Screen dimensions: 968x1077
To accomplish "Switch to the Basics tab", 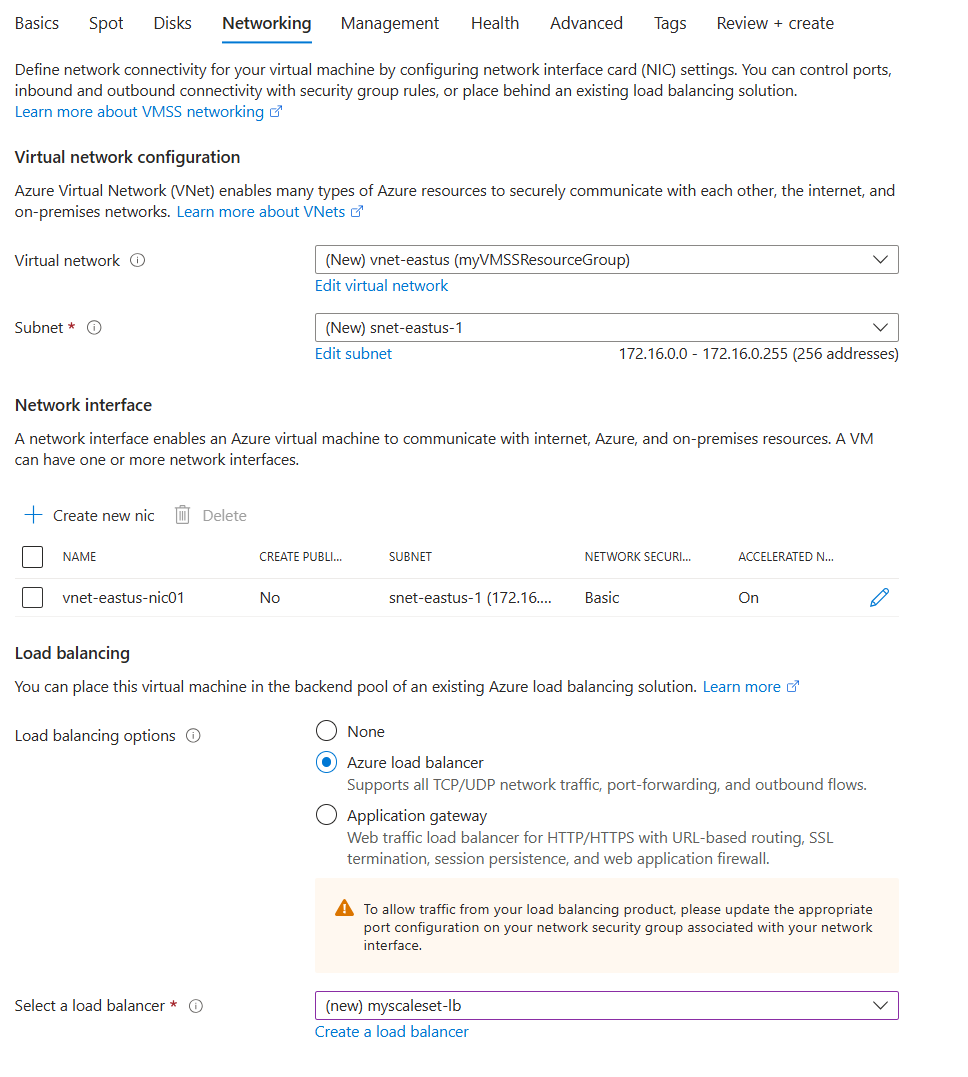I will click(x=36, y=22).
